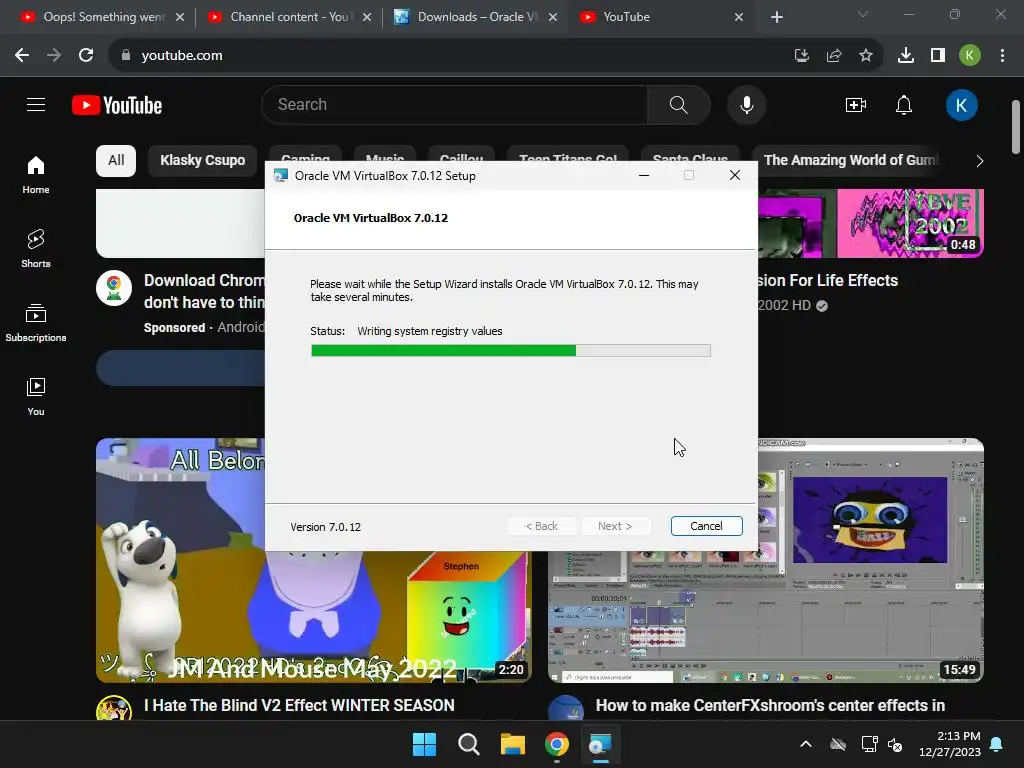Viewport: 1024px width, 768px height.
Task: Click in the YouTube Search field
Action: (x=455, y=104)
